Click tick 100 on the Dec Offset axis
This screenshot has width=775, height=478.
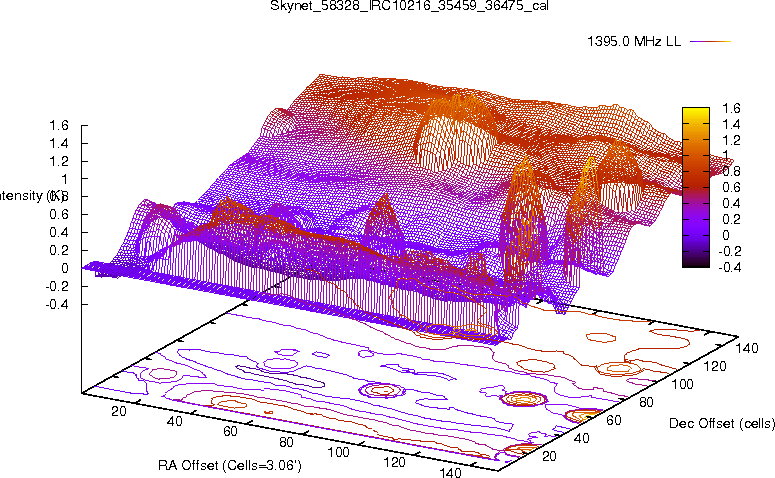pyautogui.click(x=683, y=384)
